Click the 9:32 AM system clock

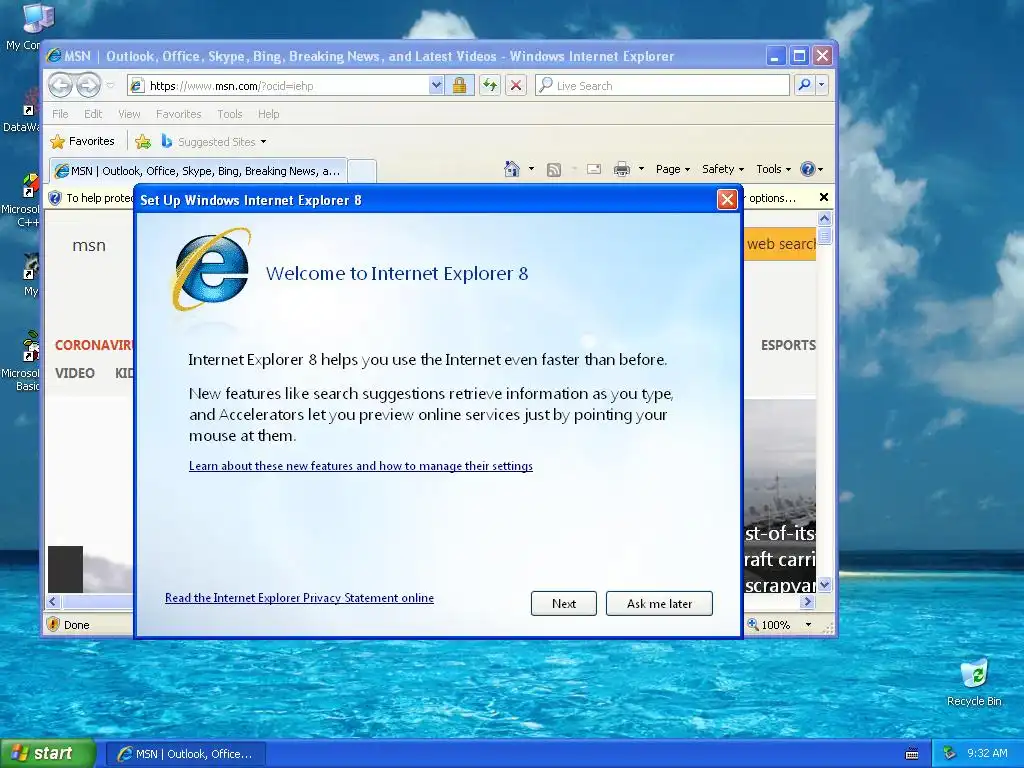point(987,753)
